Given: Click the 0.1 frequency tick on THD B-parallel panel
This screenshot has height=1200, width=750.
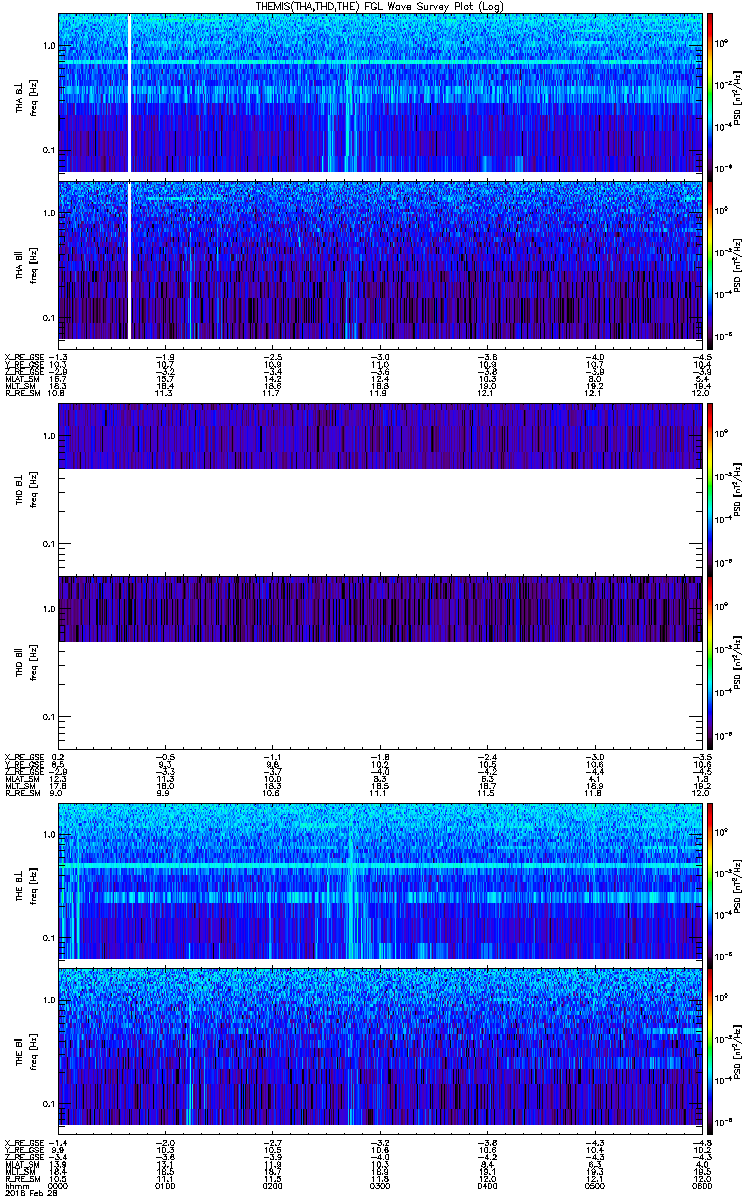Looking at the screenshot, I should [x=48, y=717].
